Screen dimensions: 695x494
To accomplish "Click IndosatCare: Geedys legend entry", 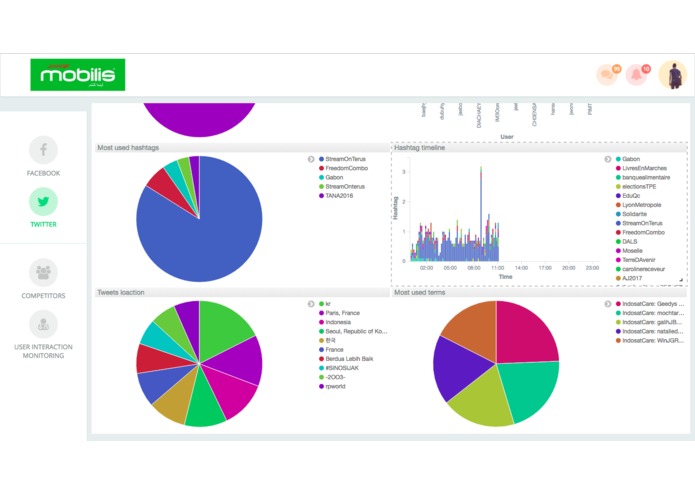I will tap(650, 304).
